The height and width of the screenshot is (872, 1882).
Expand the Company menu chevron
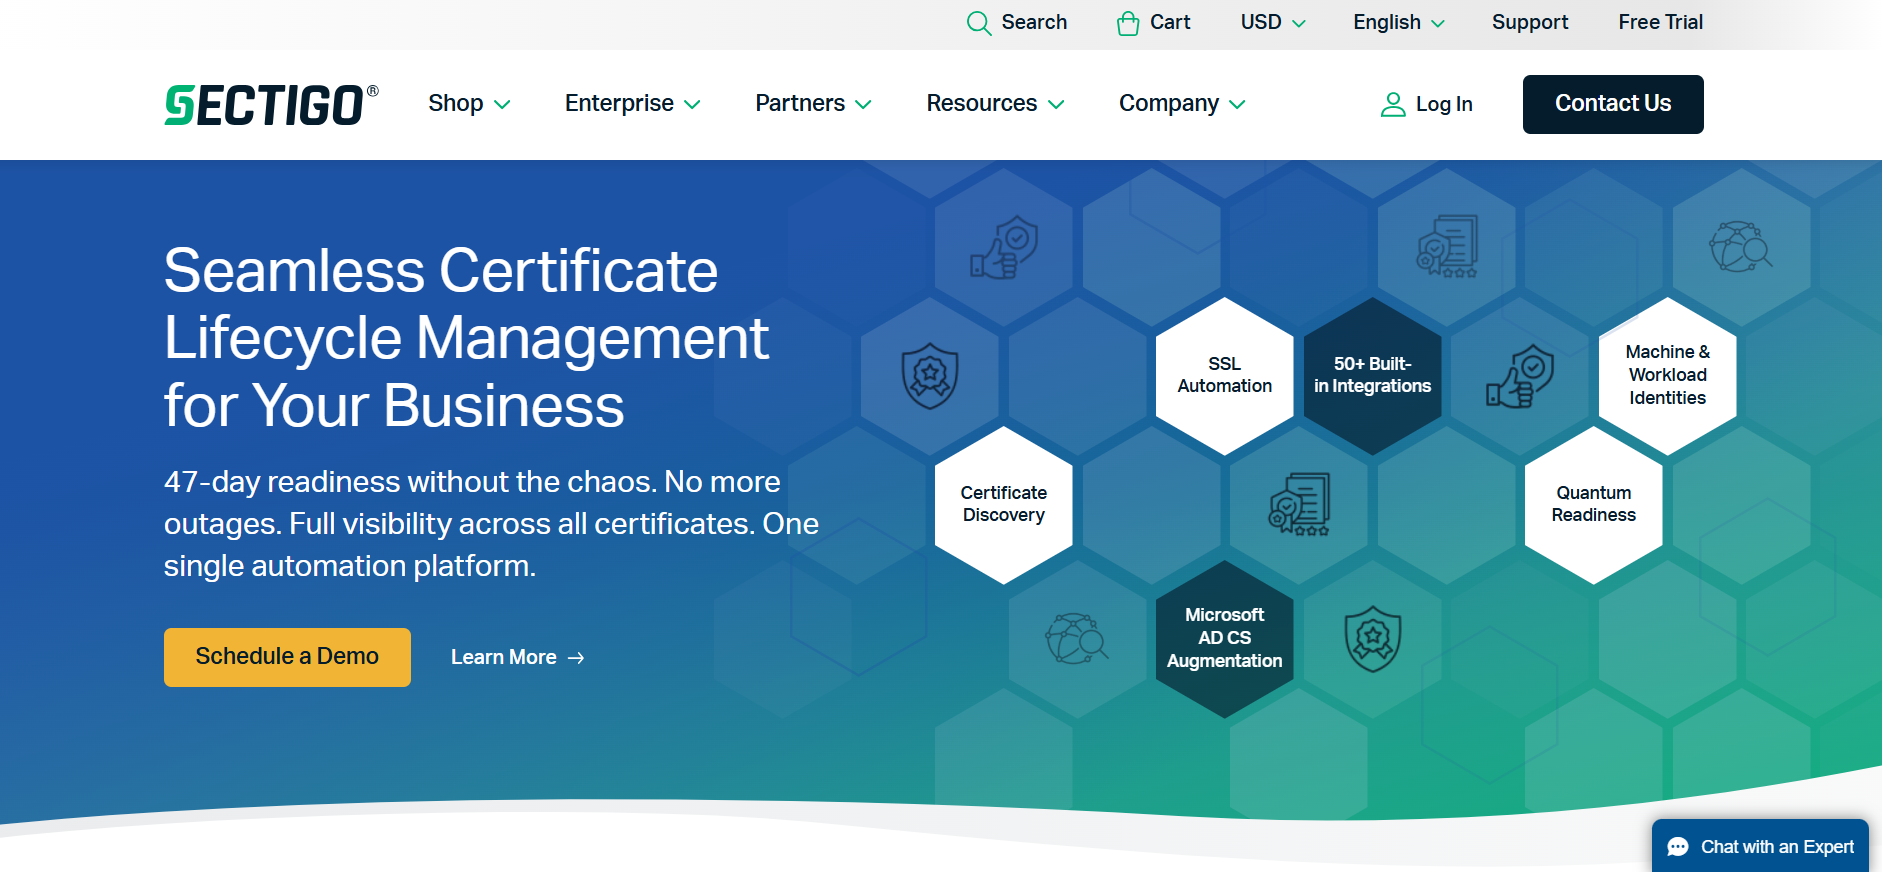click(x=1237, y=105)
